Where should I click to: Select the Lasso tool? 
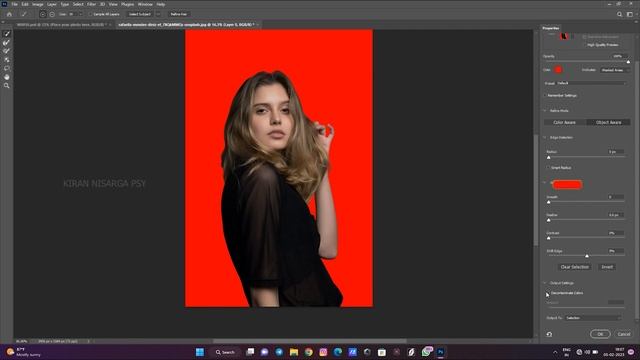(7, 68)
